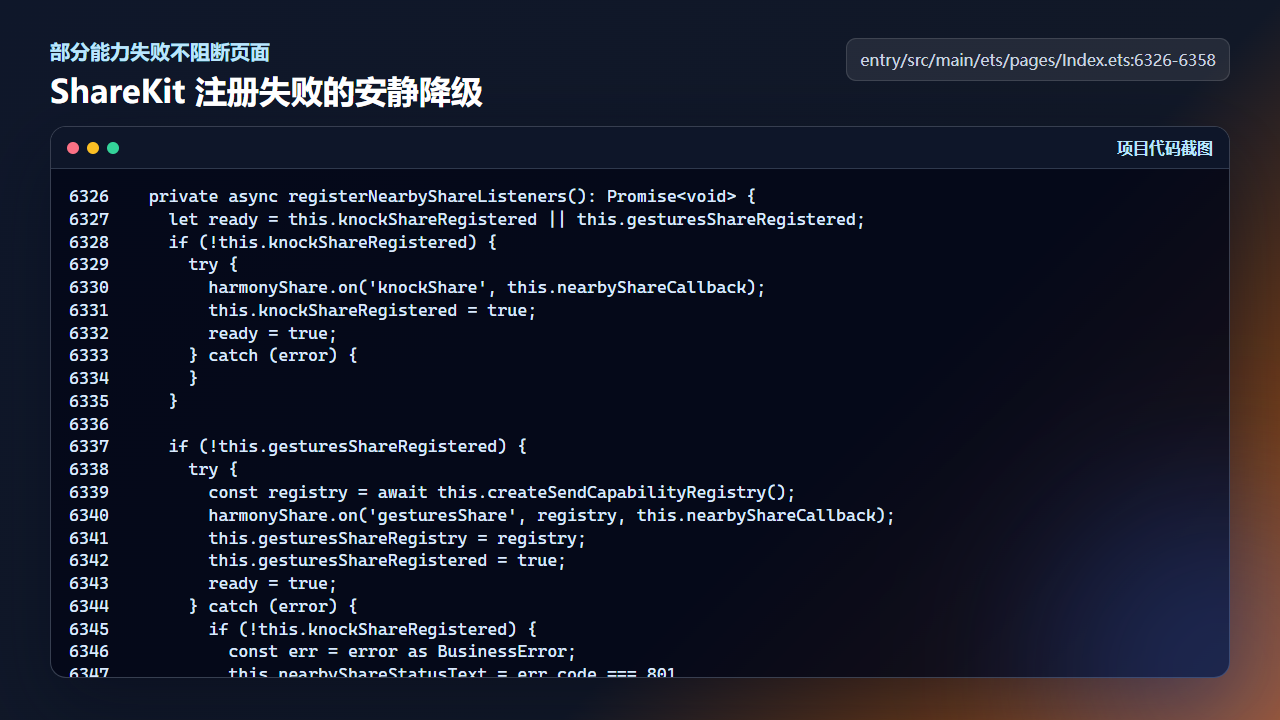Click 'try {' on line 6338
This screenshot has height=720, width=1280.
[x=213, y=469]
